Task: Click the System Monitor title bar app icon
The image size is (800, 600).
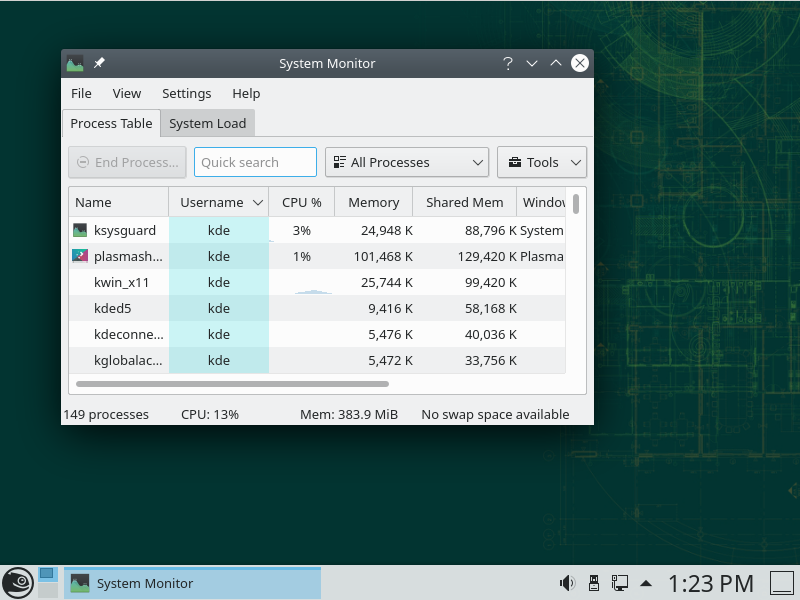Action: pos(75,64)
